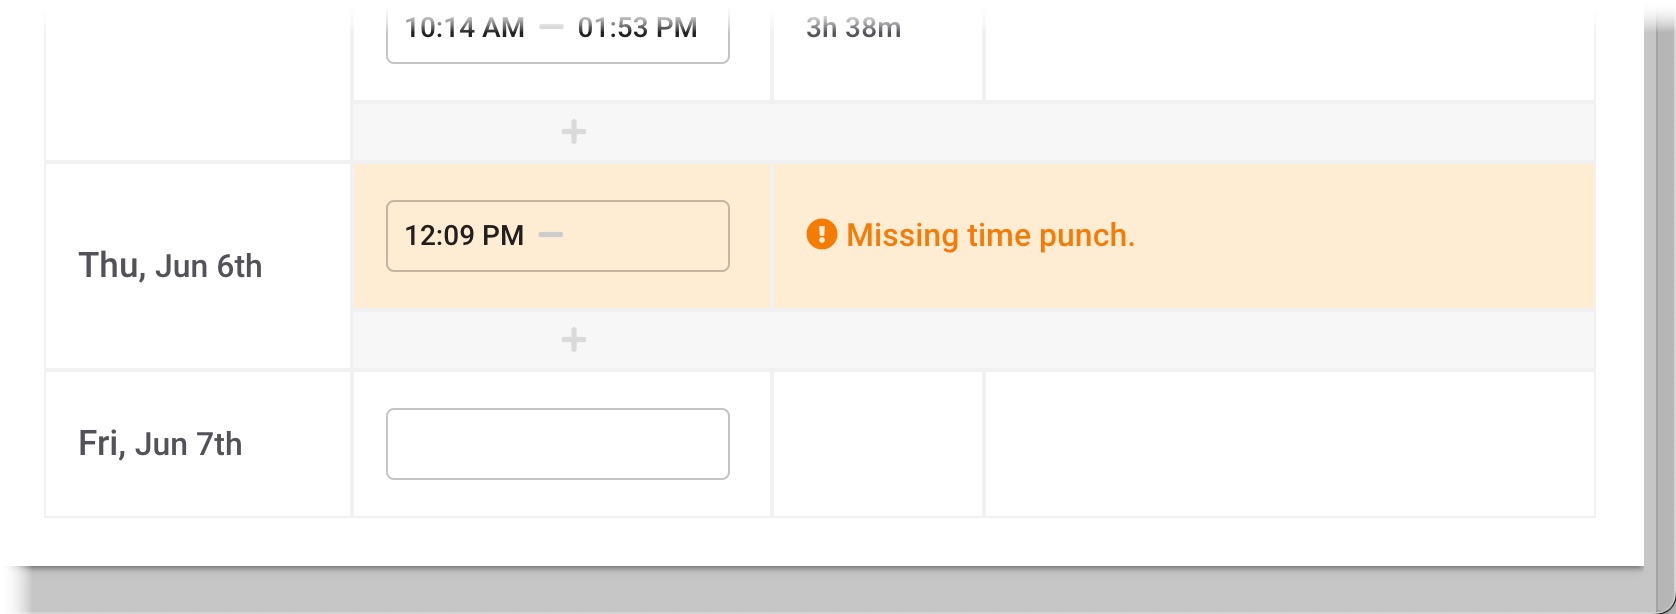Click the 12:09 PM start time text

click(464, 235)
